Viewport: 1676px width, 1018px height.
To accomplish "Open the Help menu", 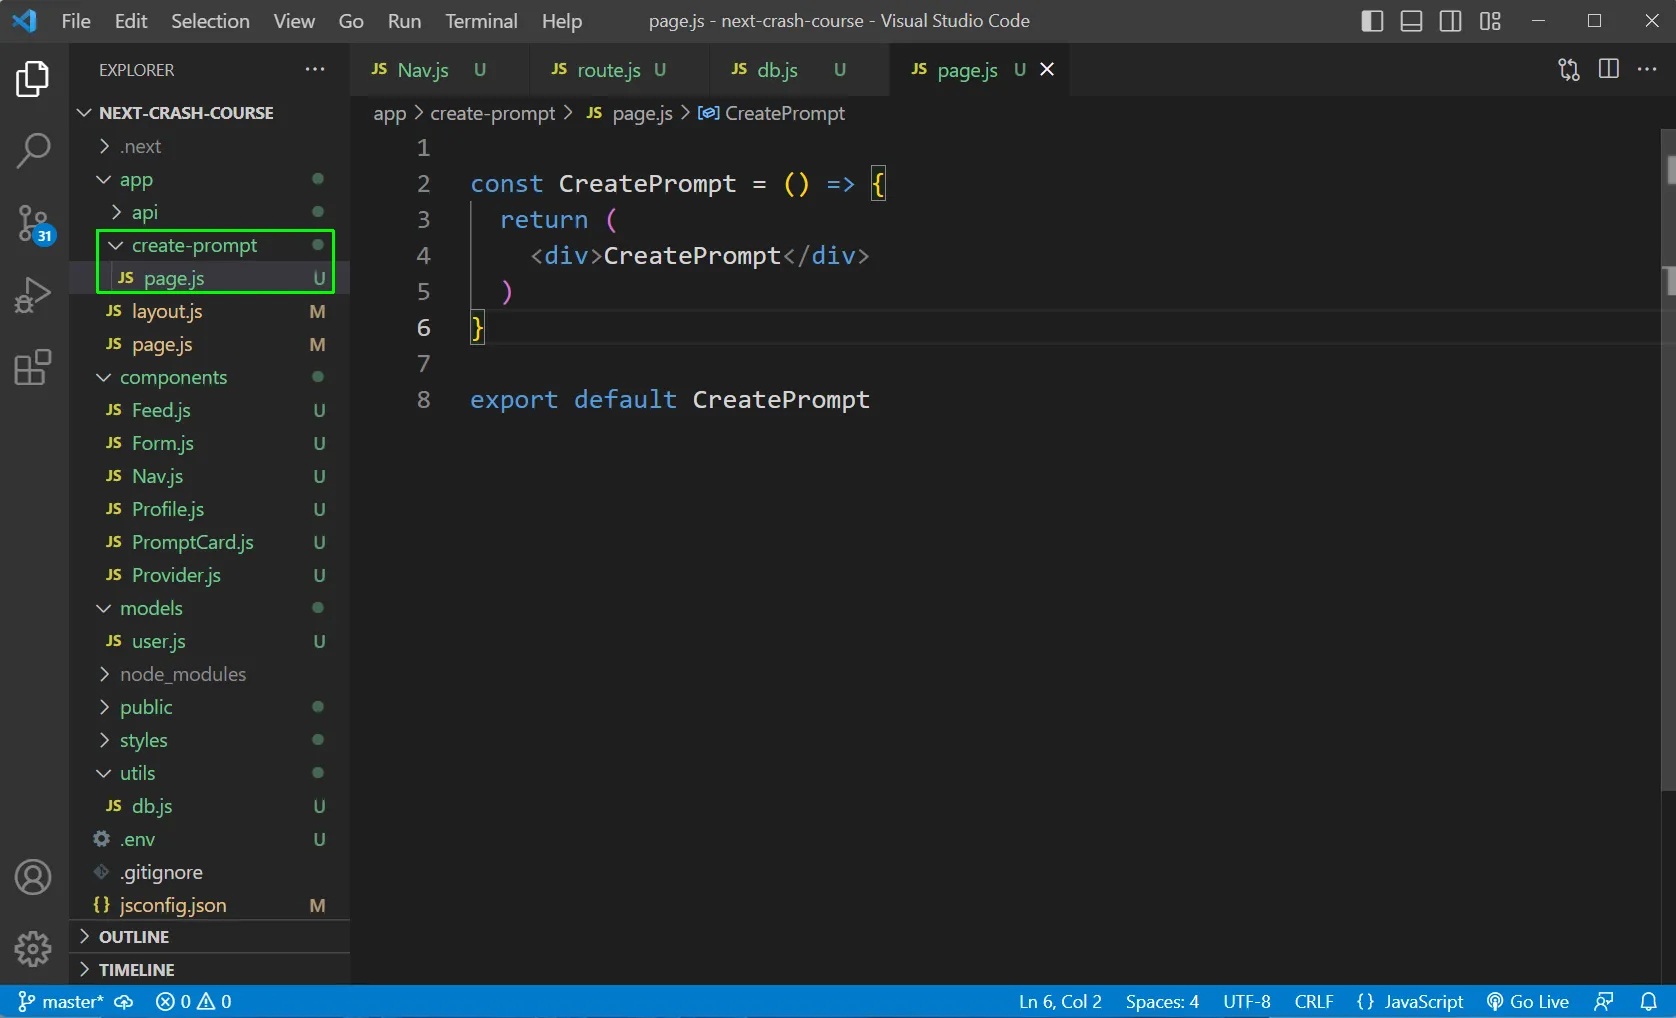I will point(562,21).
